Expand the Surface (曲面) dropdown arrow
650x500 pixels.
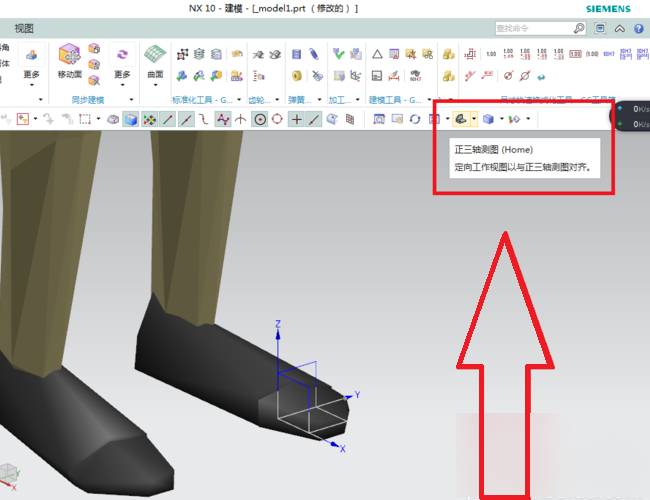[155, 85]
